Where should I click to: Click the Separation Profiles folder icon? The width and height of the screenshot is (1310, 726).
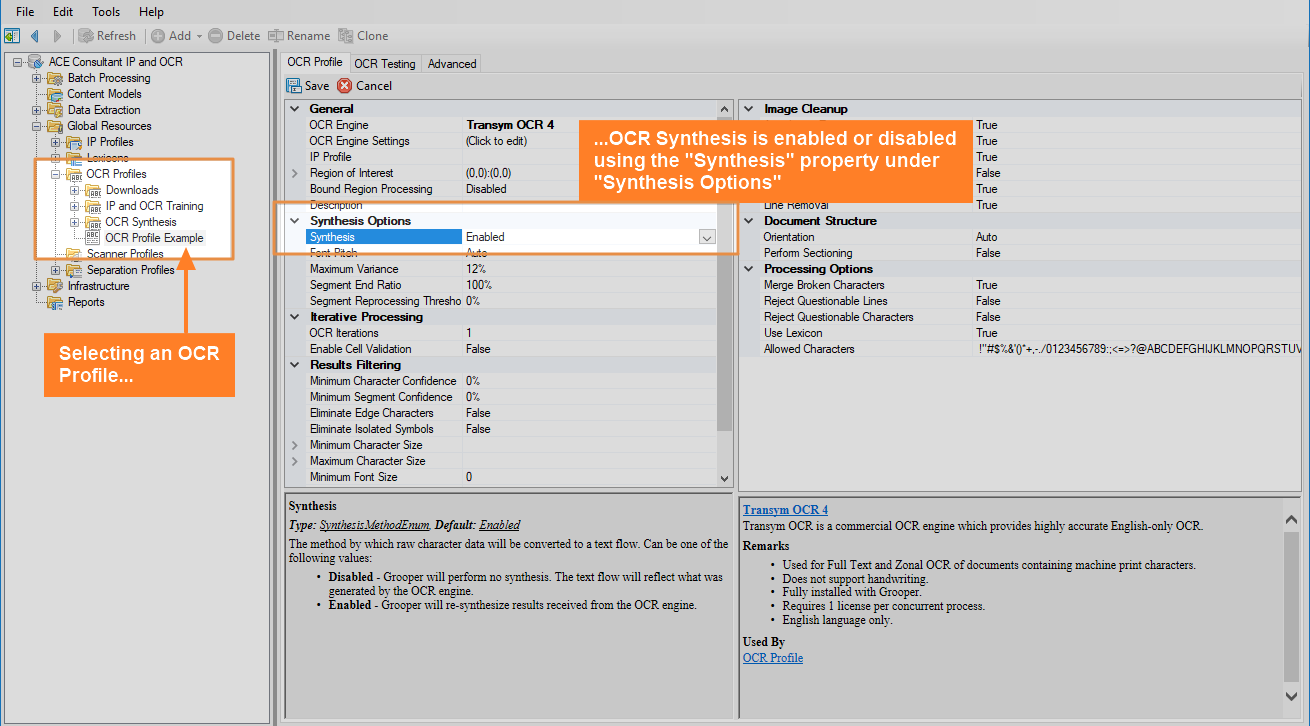tap(75, 270)
